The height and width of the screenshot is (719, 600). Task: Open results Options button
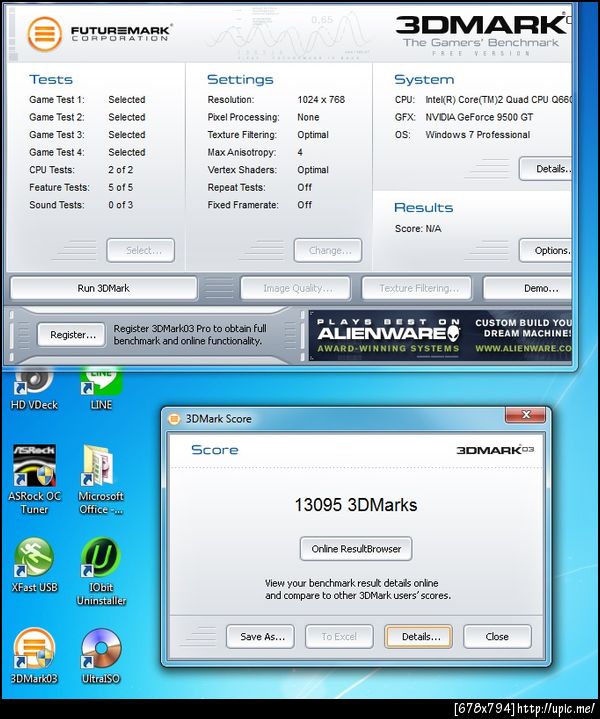tap(546, 250)
